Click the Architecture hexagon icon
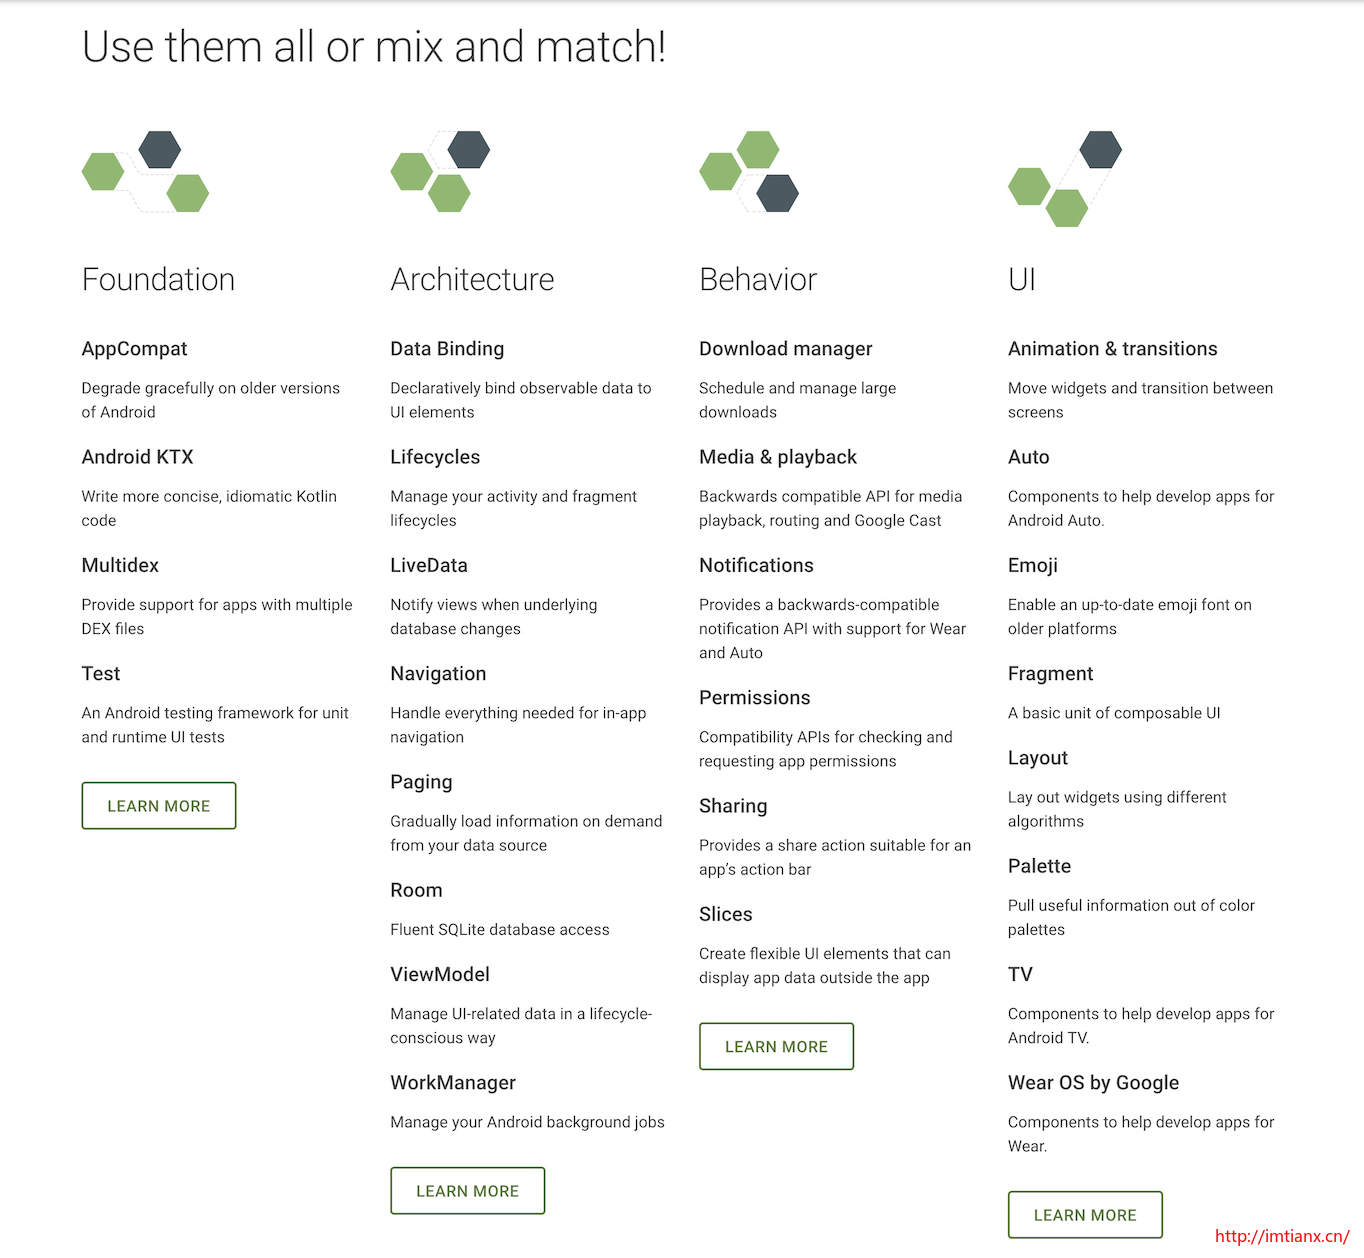Image resolution: width=1364 pixels, height=1258 pixels. [x=440, y=171]
